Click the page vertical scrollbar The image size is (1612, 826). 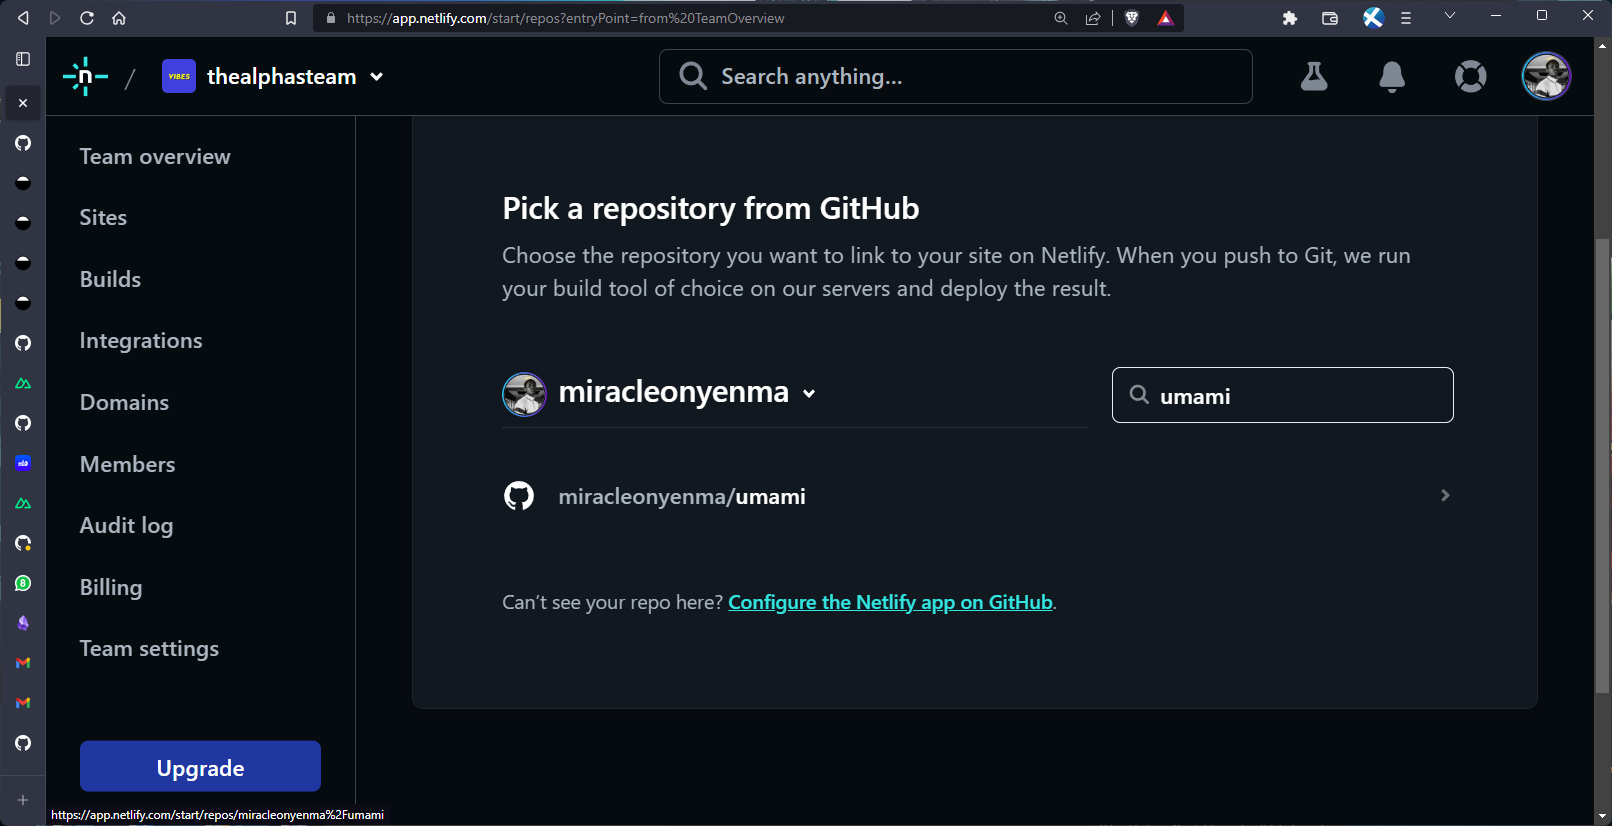[1603, 465]
